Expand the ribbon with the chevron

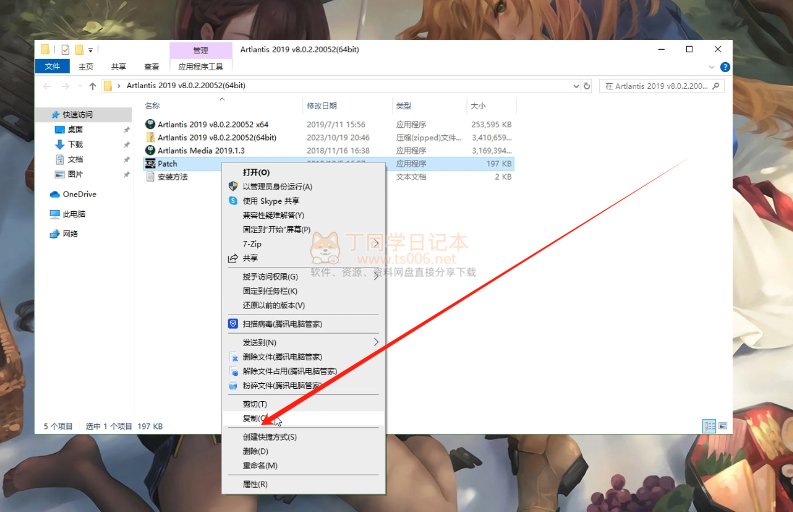pyautogui.click(x=711, y=67)
